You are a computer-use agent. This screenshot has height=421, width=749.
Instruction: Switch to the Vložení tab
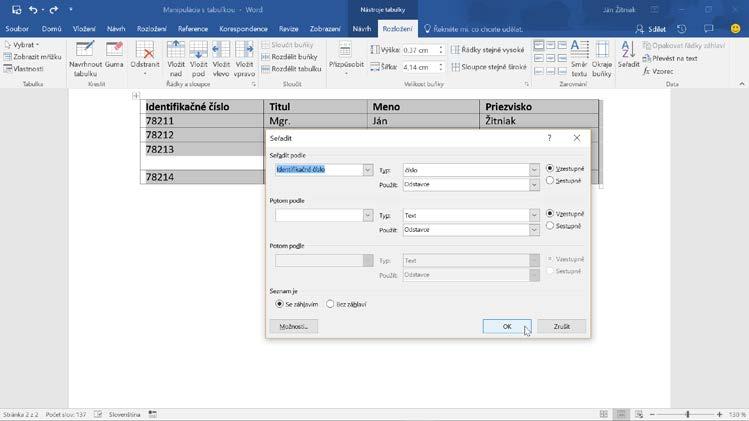pos(84,29)
